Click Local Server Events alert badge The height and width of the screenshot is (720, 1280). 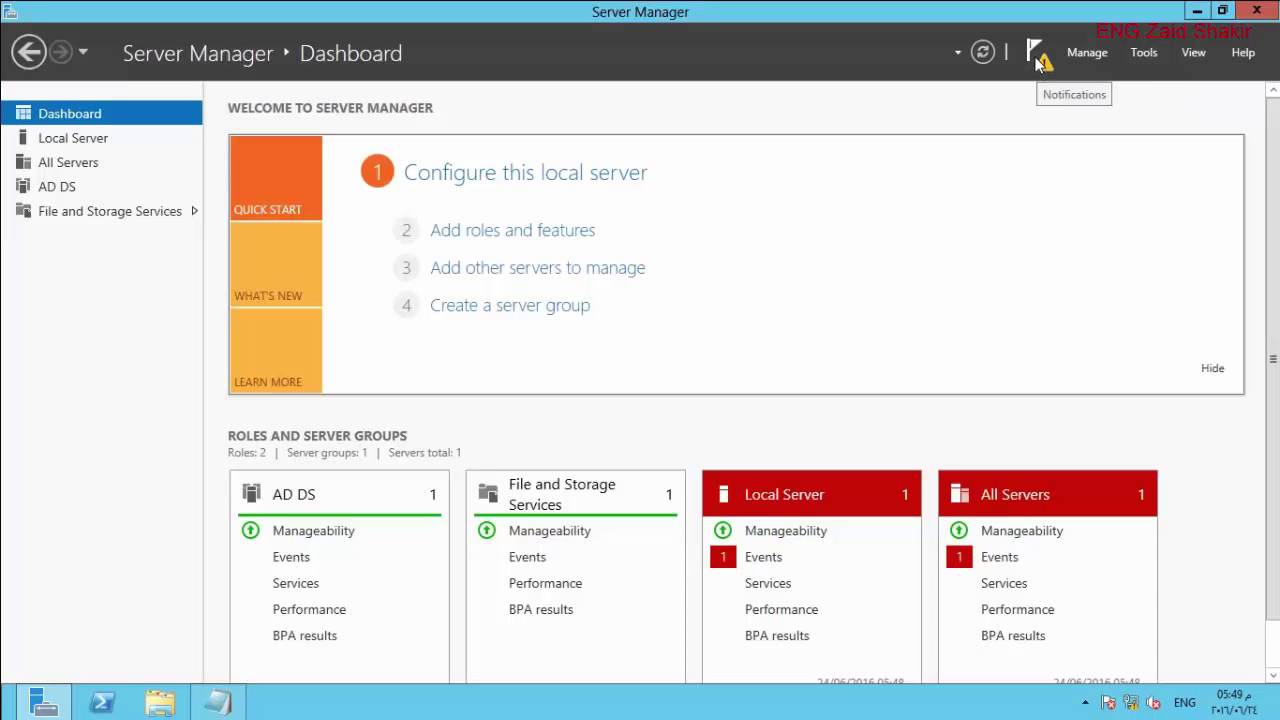pos(723,557)
